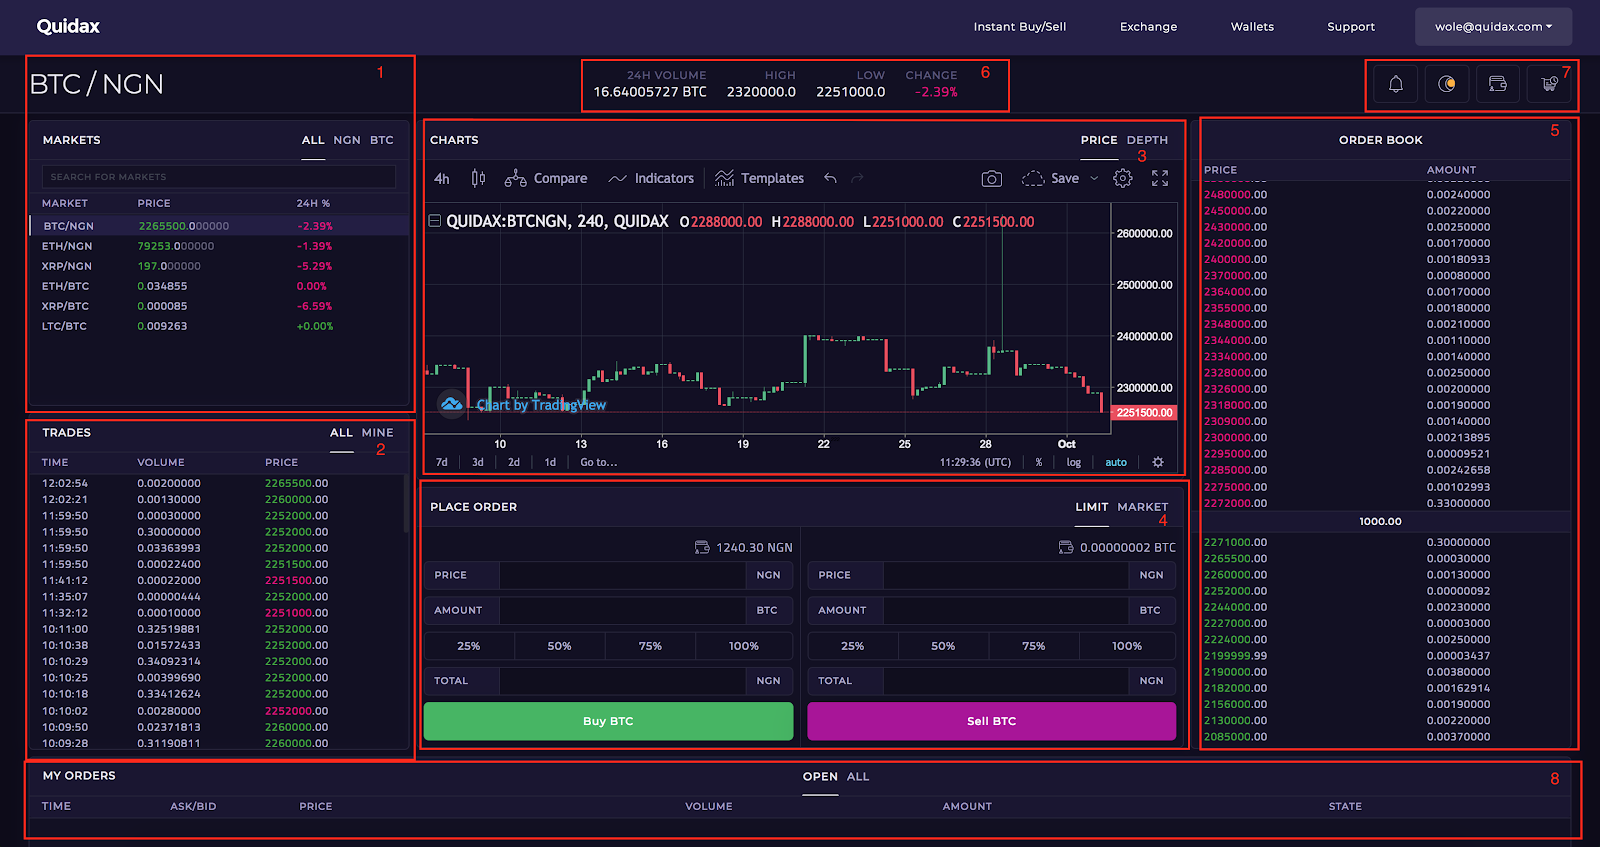The width and height of the screenshot is (1600, 847).
Task: Set buy amount to 25%
Action: point(469,646)
